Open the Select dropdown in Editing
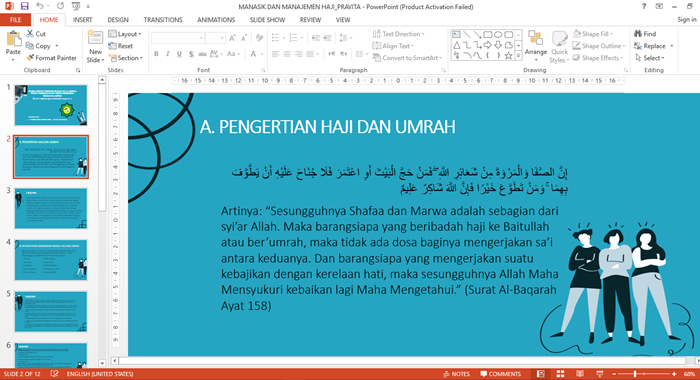The image size is (700, 380). click(x=650, y=58)
